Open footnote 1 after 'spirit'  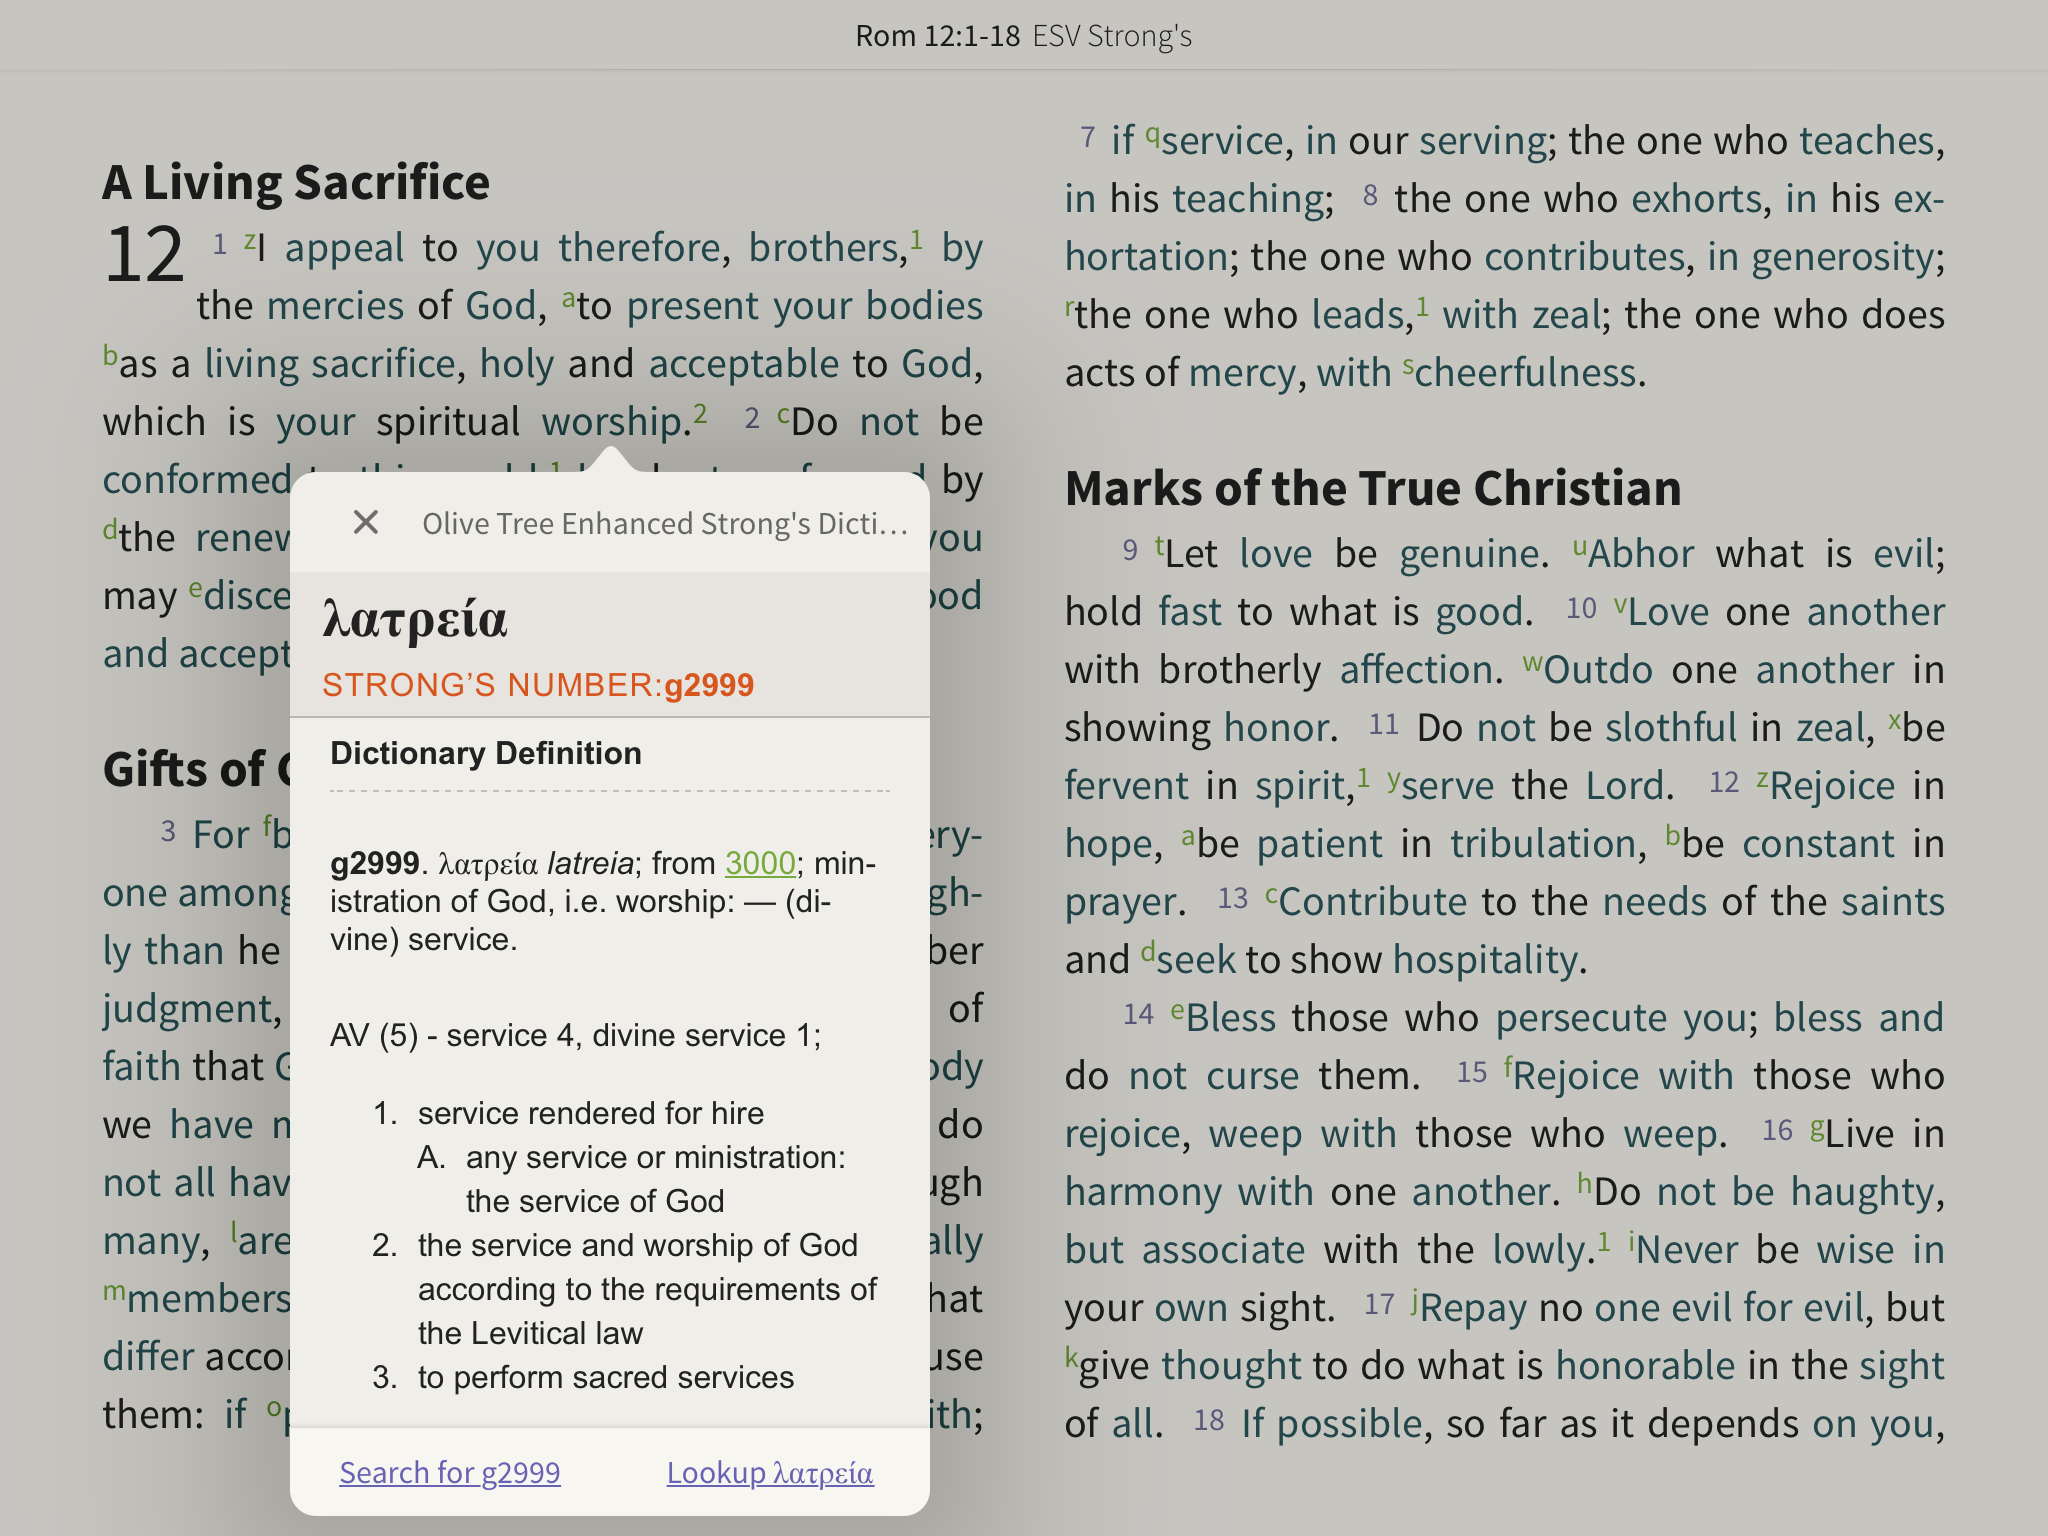pos(1363,777)
